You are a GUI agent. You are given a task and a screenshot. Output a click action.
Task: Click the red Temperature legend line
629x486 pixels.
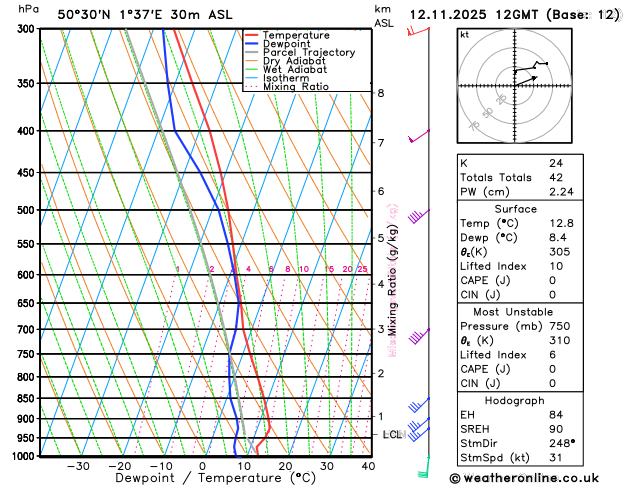[x=252, y=35]
